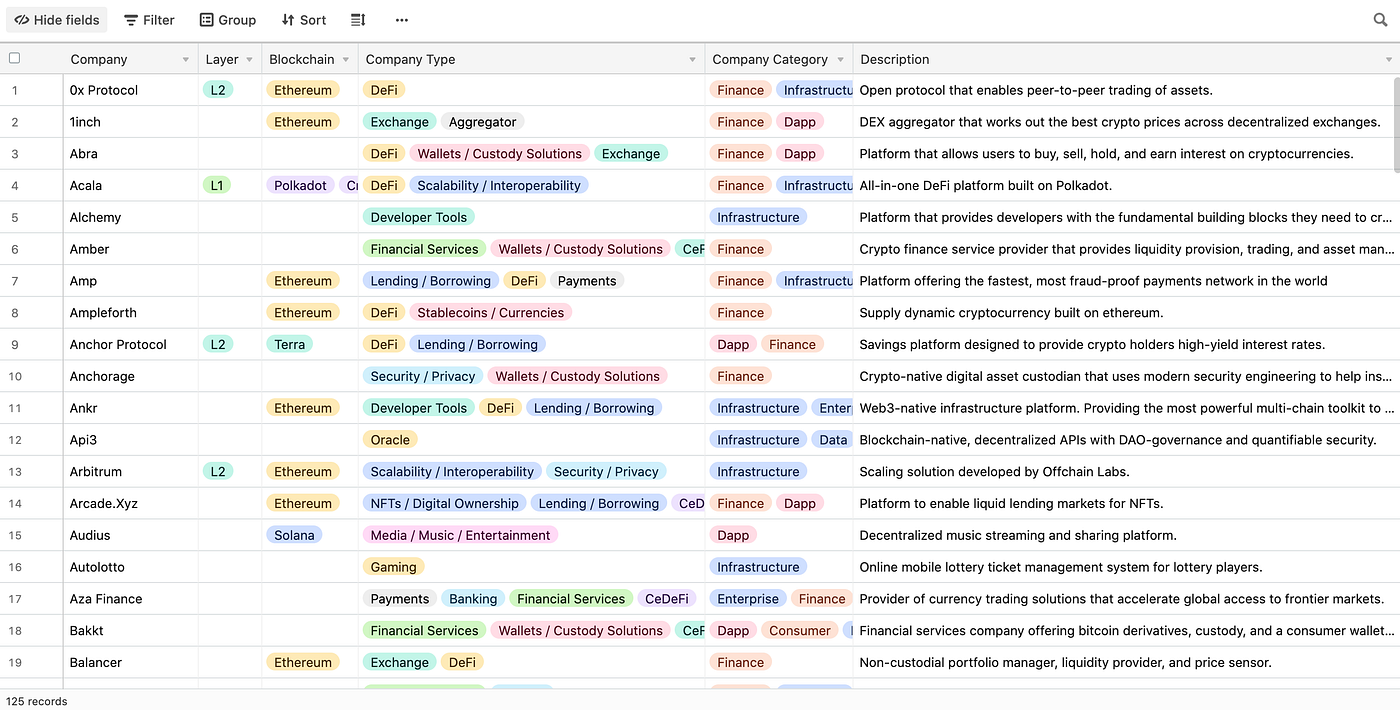Click the Stablecoins / Currencies tag
Screen dimensions: 1400x710
(490, 313)
